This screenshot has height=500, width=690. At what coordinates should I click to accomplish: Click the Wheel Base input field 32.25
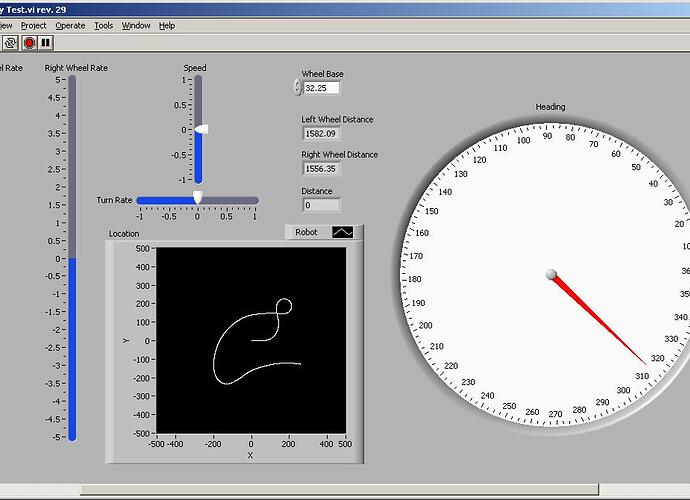click(x=321, y=88)
